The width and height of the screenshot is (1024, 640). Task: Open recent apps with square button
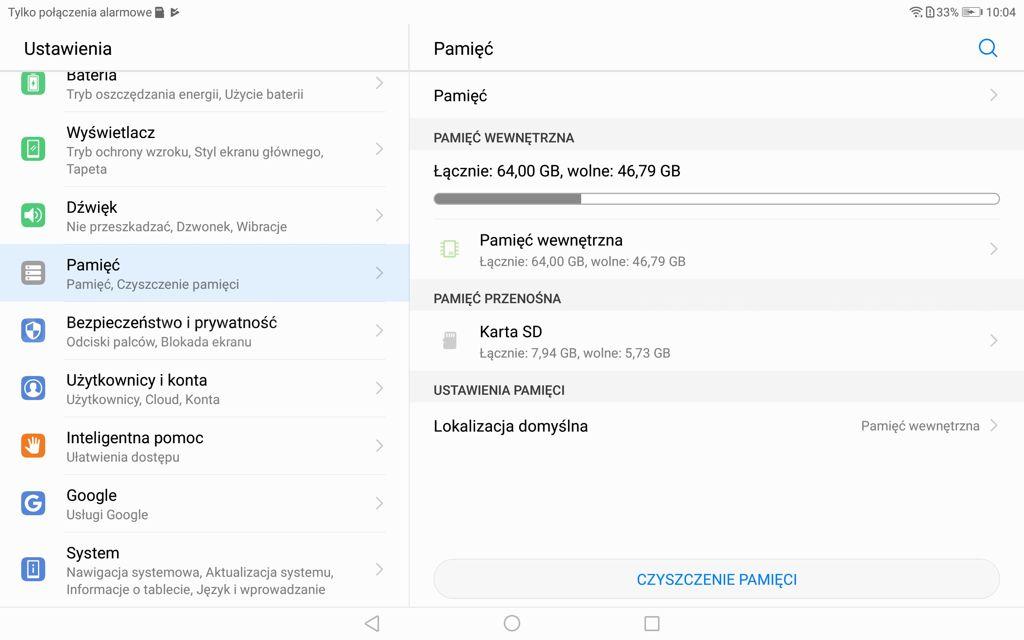click(652, 623)
